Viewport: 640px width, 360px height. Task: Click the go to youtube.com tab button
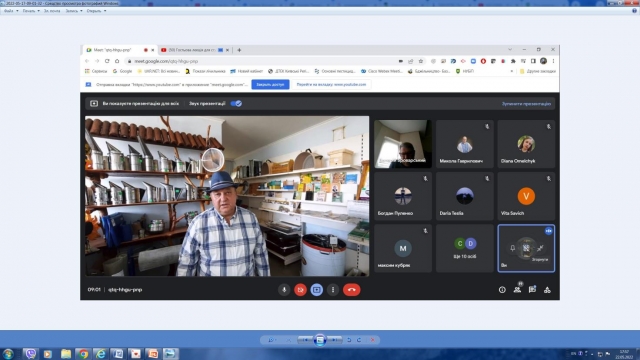point(331,84)
